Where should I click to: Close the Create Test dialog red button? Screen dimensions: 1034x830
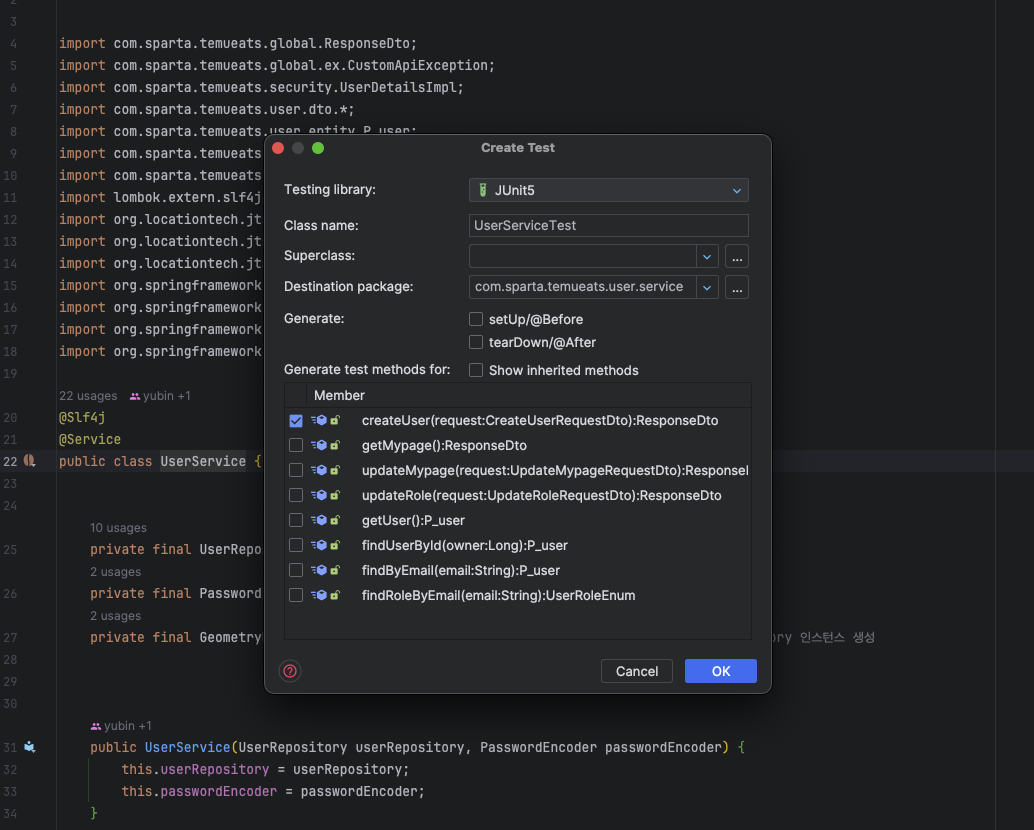[x=278, y=148]
